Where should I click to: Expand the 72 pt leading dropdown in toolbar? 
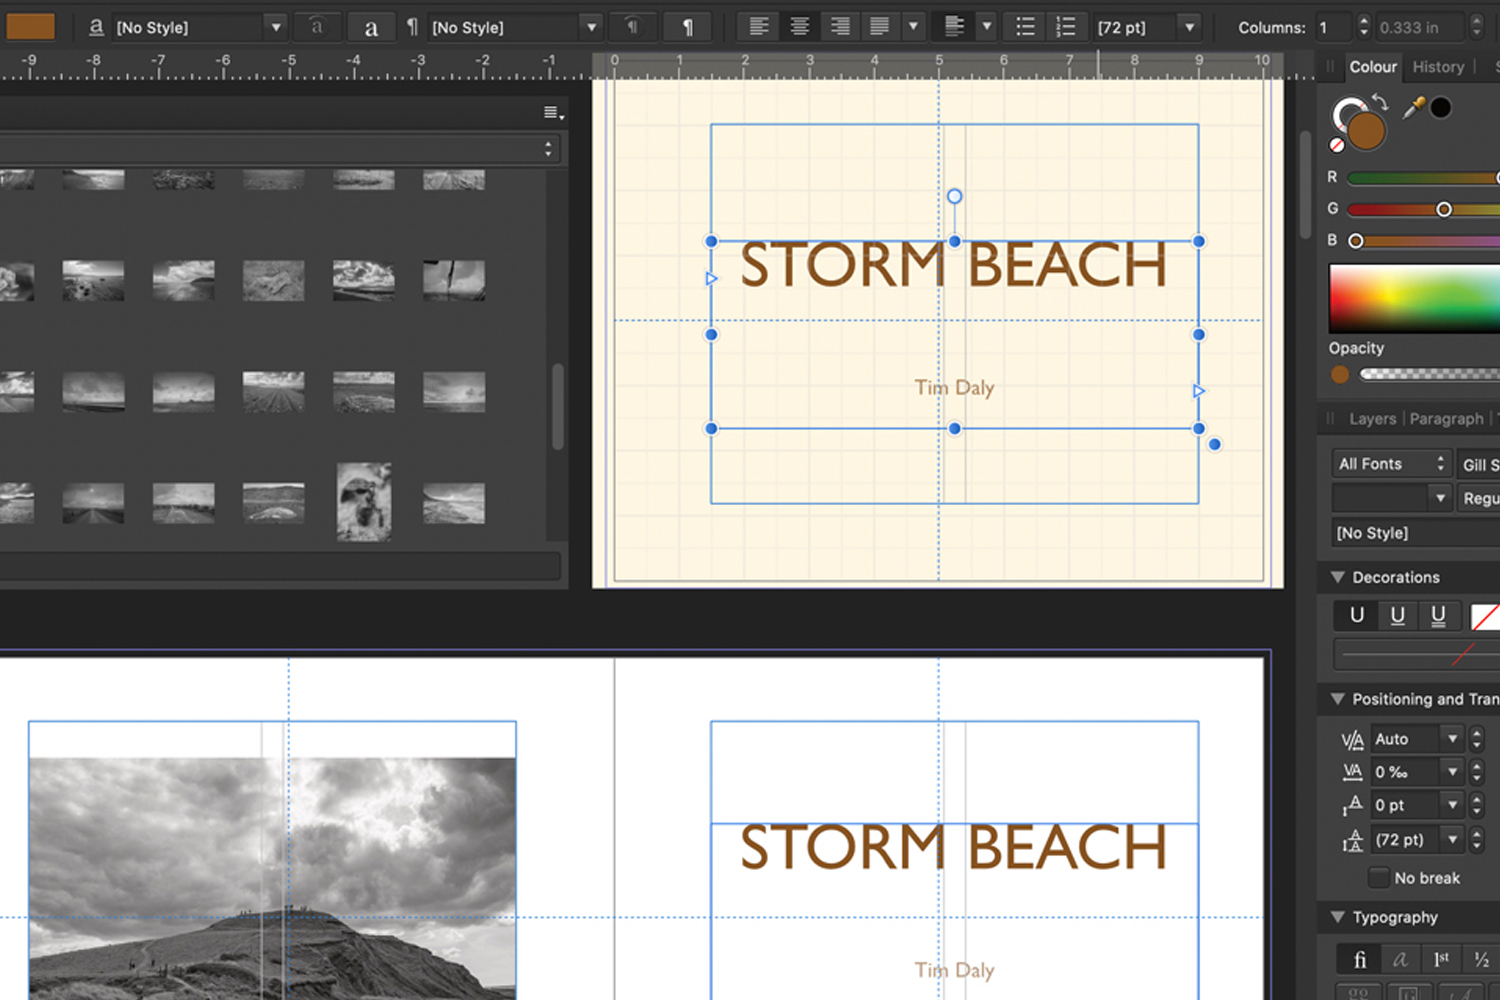tap(1189, 27)
